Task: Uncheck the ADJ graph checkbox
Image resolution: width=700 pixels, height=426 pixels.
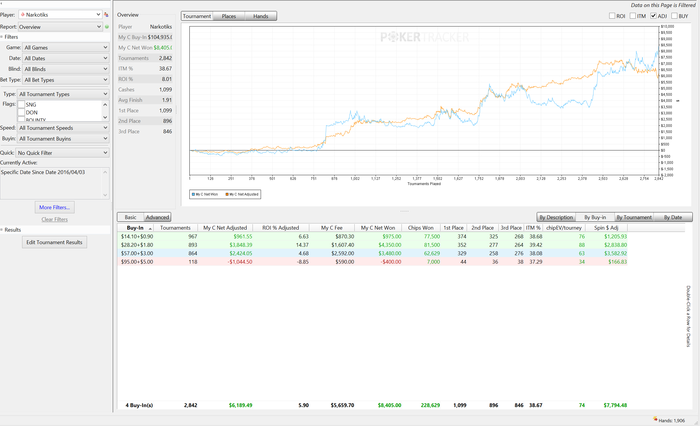Action: click(x=653, y=16)
